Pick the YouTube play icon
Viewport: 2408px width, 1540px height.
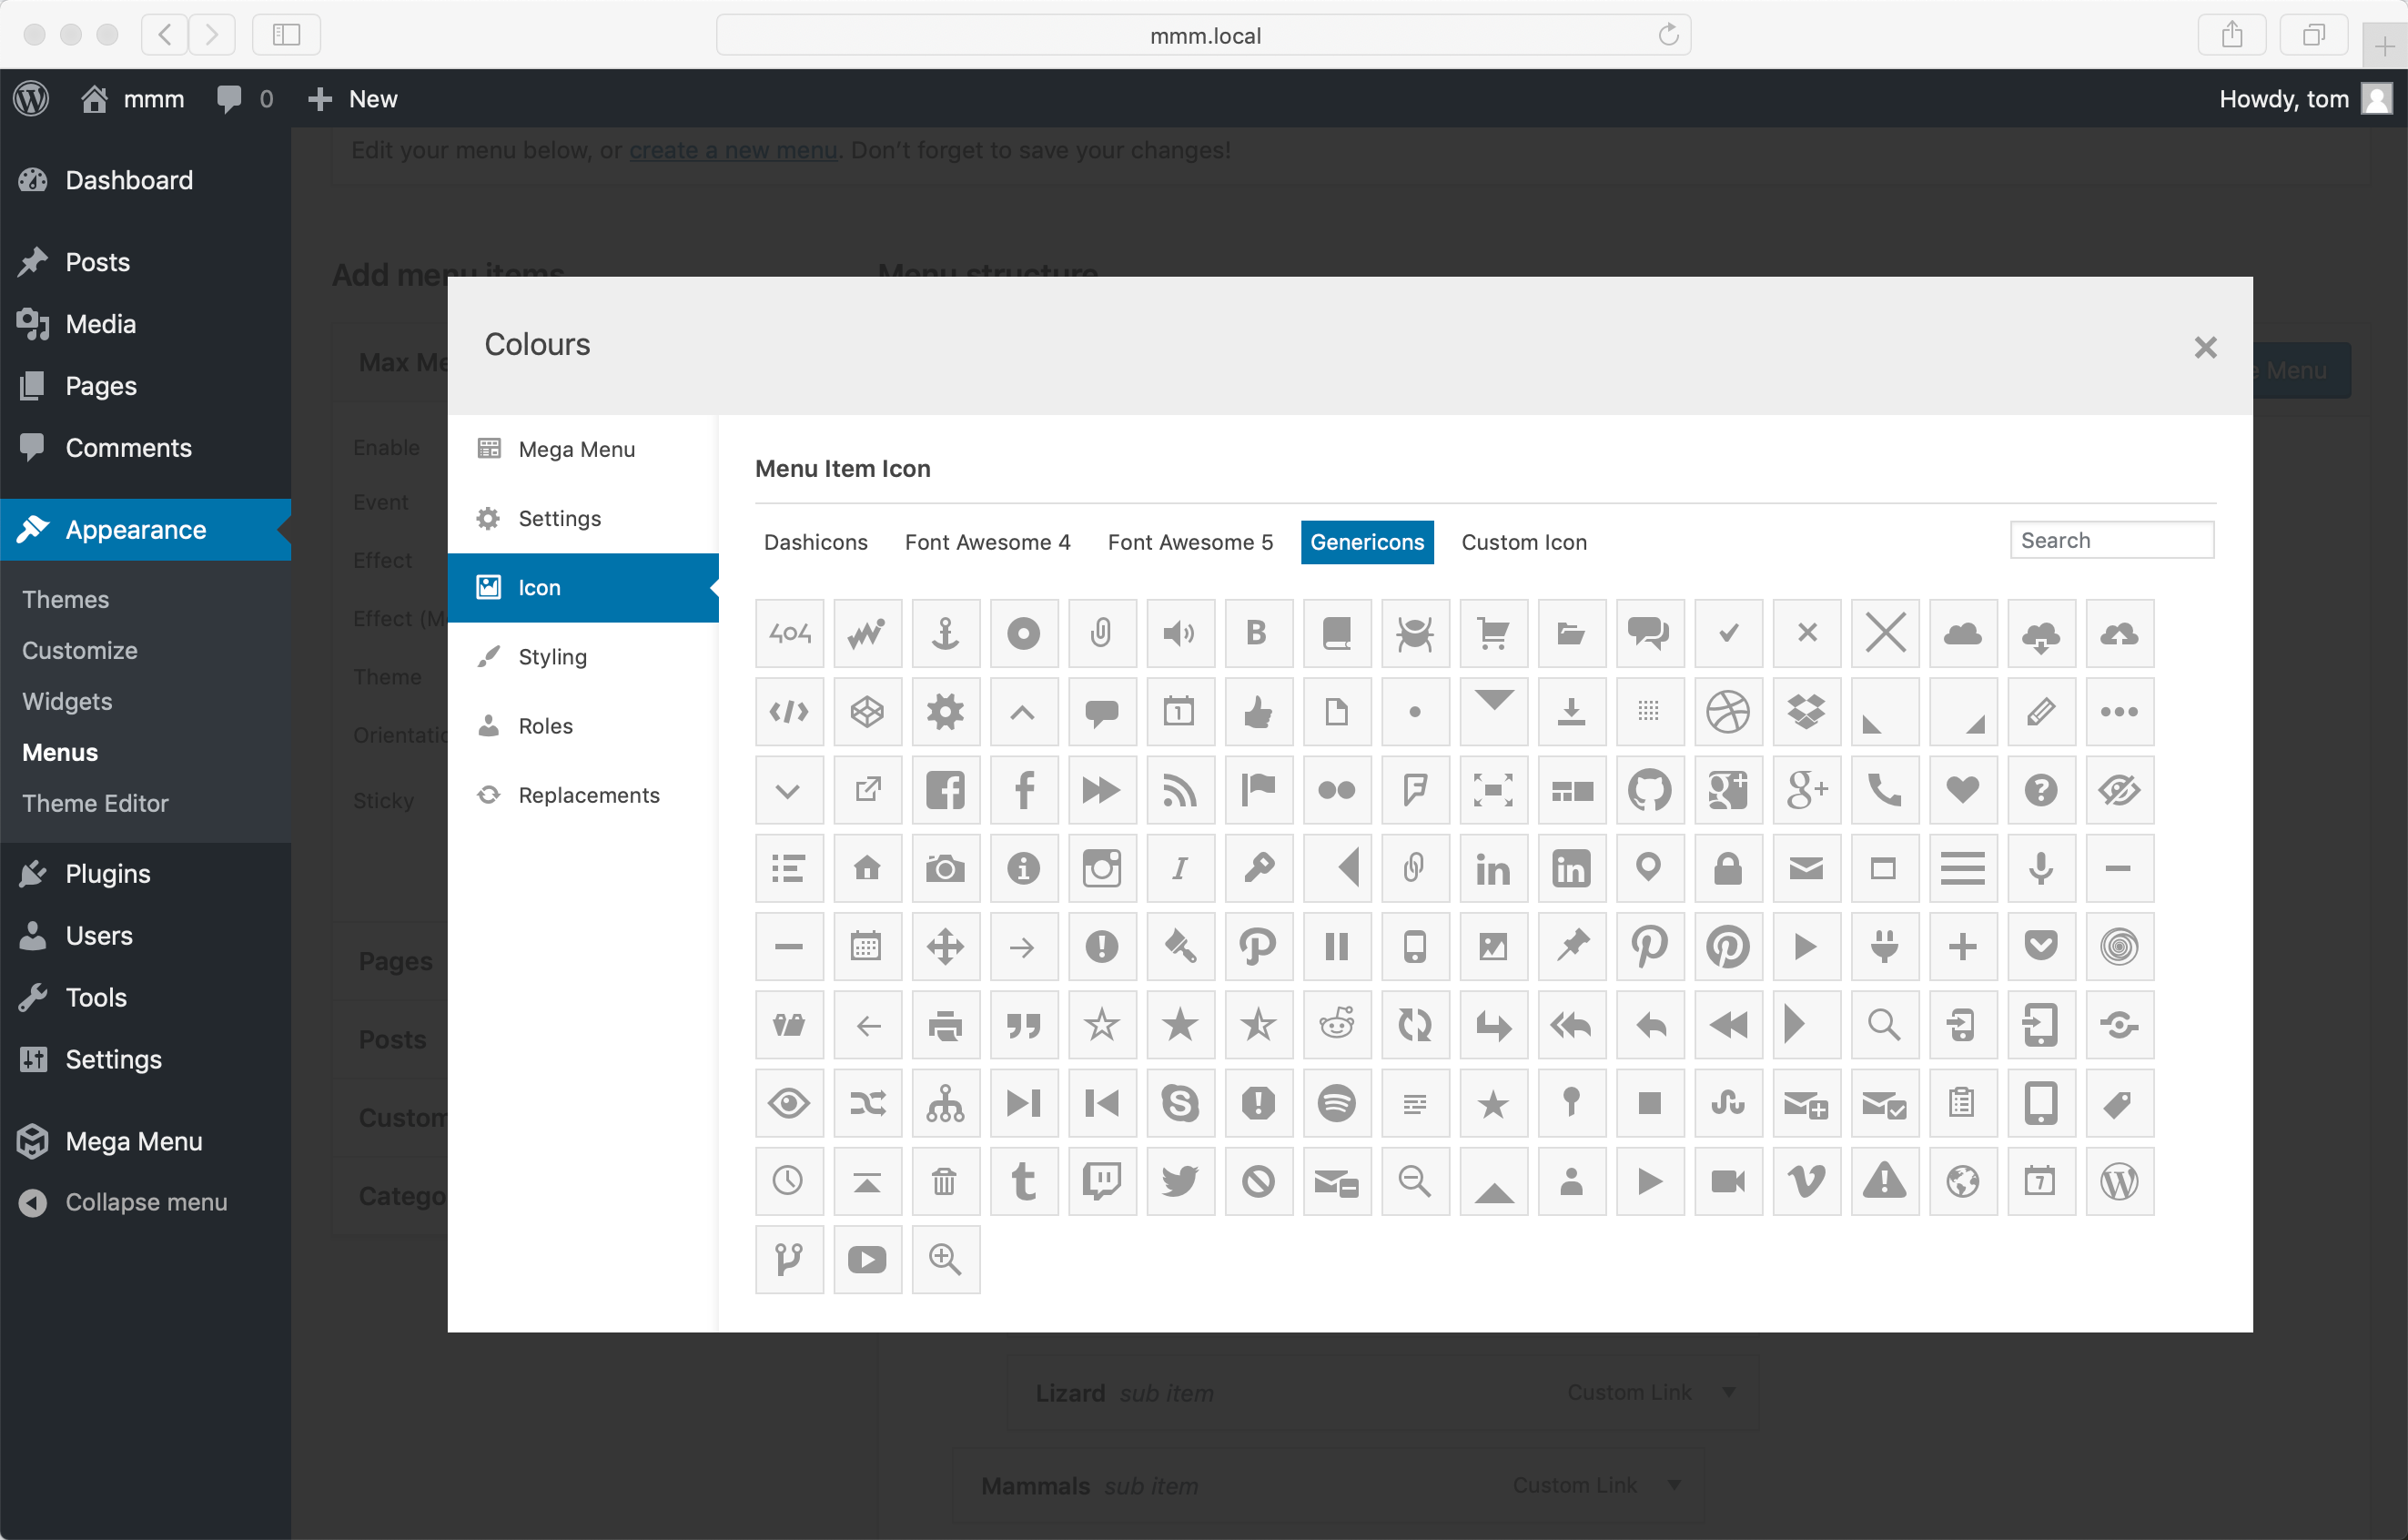click(867, 1260)
